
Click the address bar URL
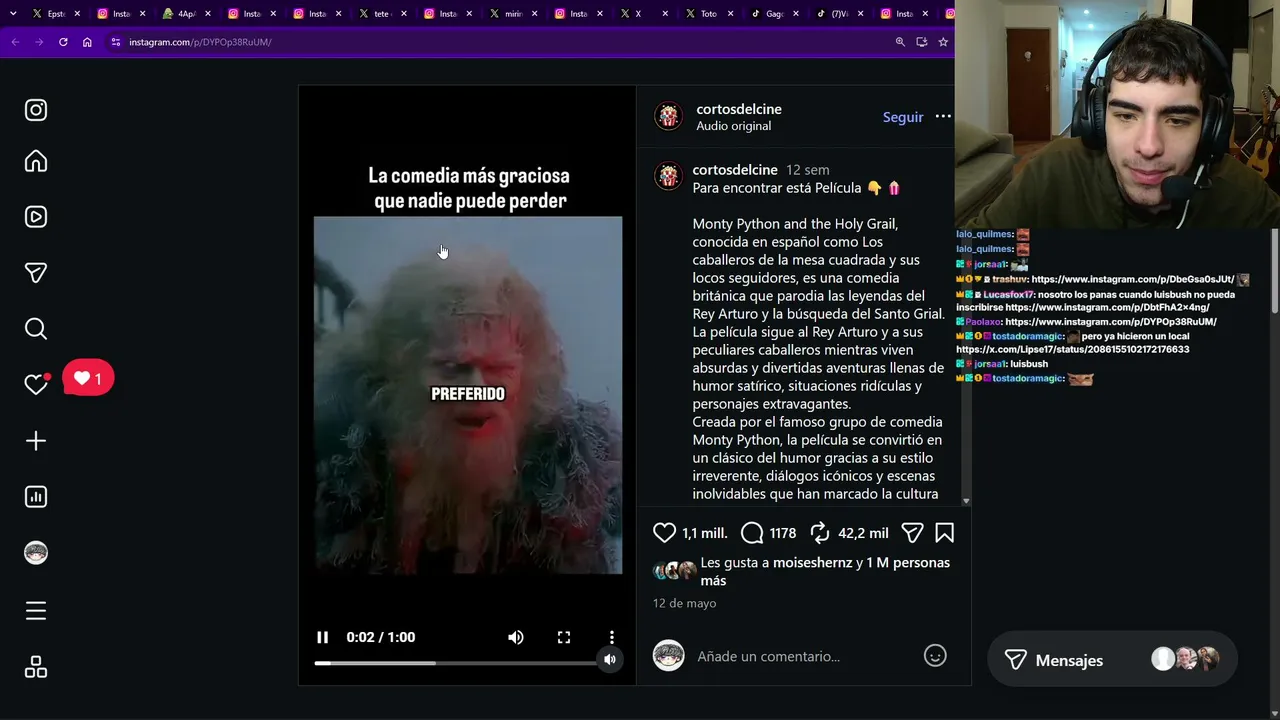(200, 42)
